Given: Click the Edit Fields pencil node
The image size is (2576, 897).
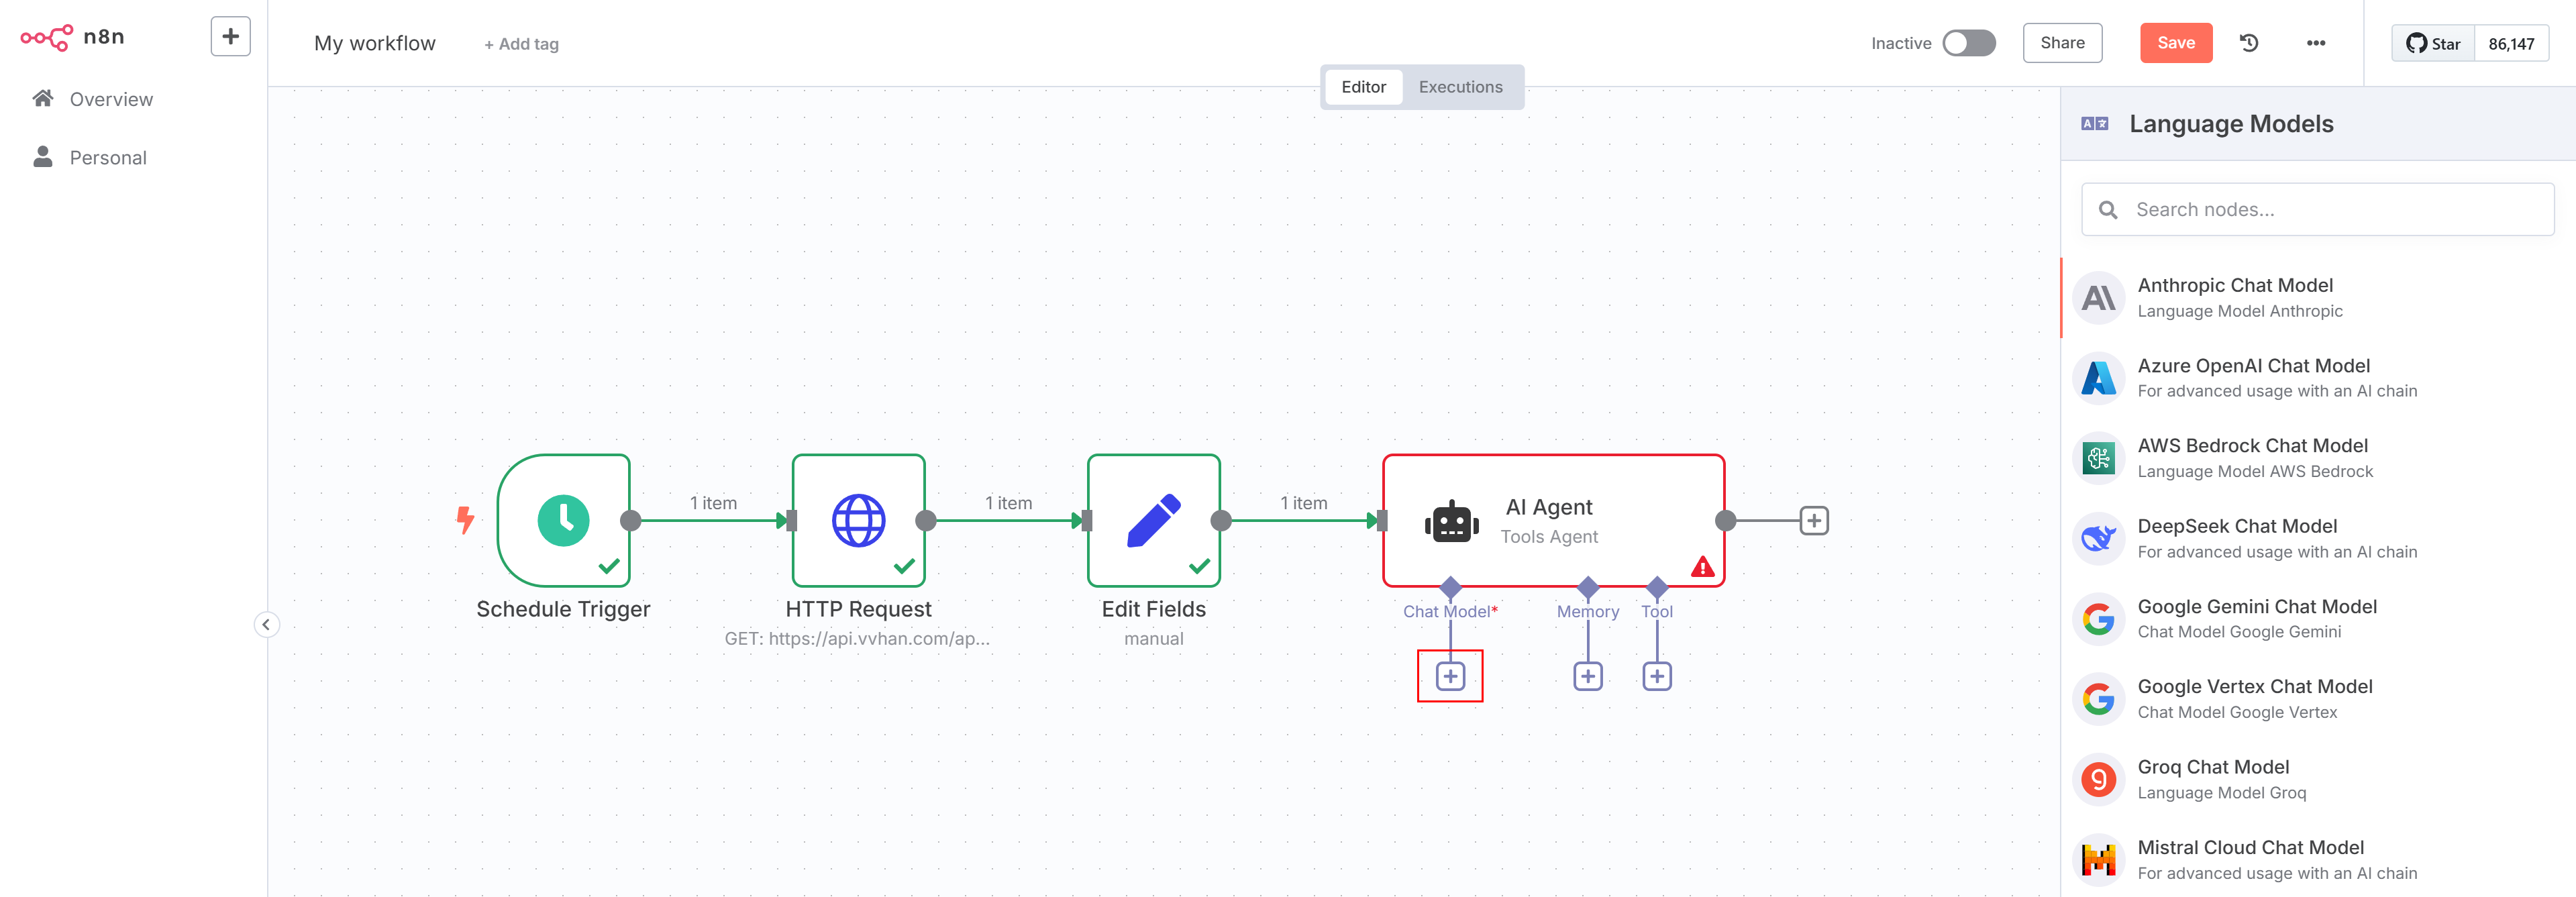Looking at the screenshot, I should (1153, 520).
